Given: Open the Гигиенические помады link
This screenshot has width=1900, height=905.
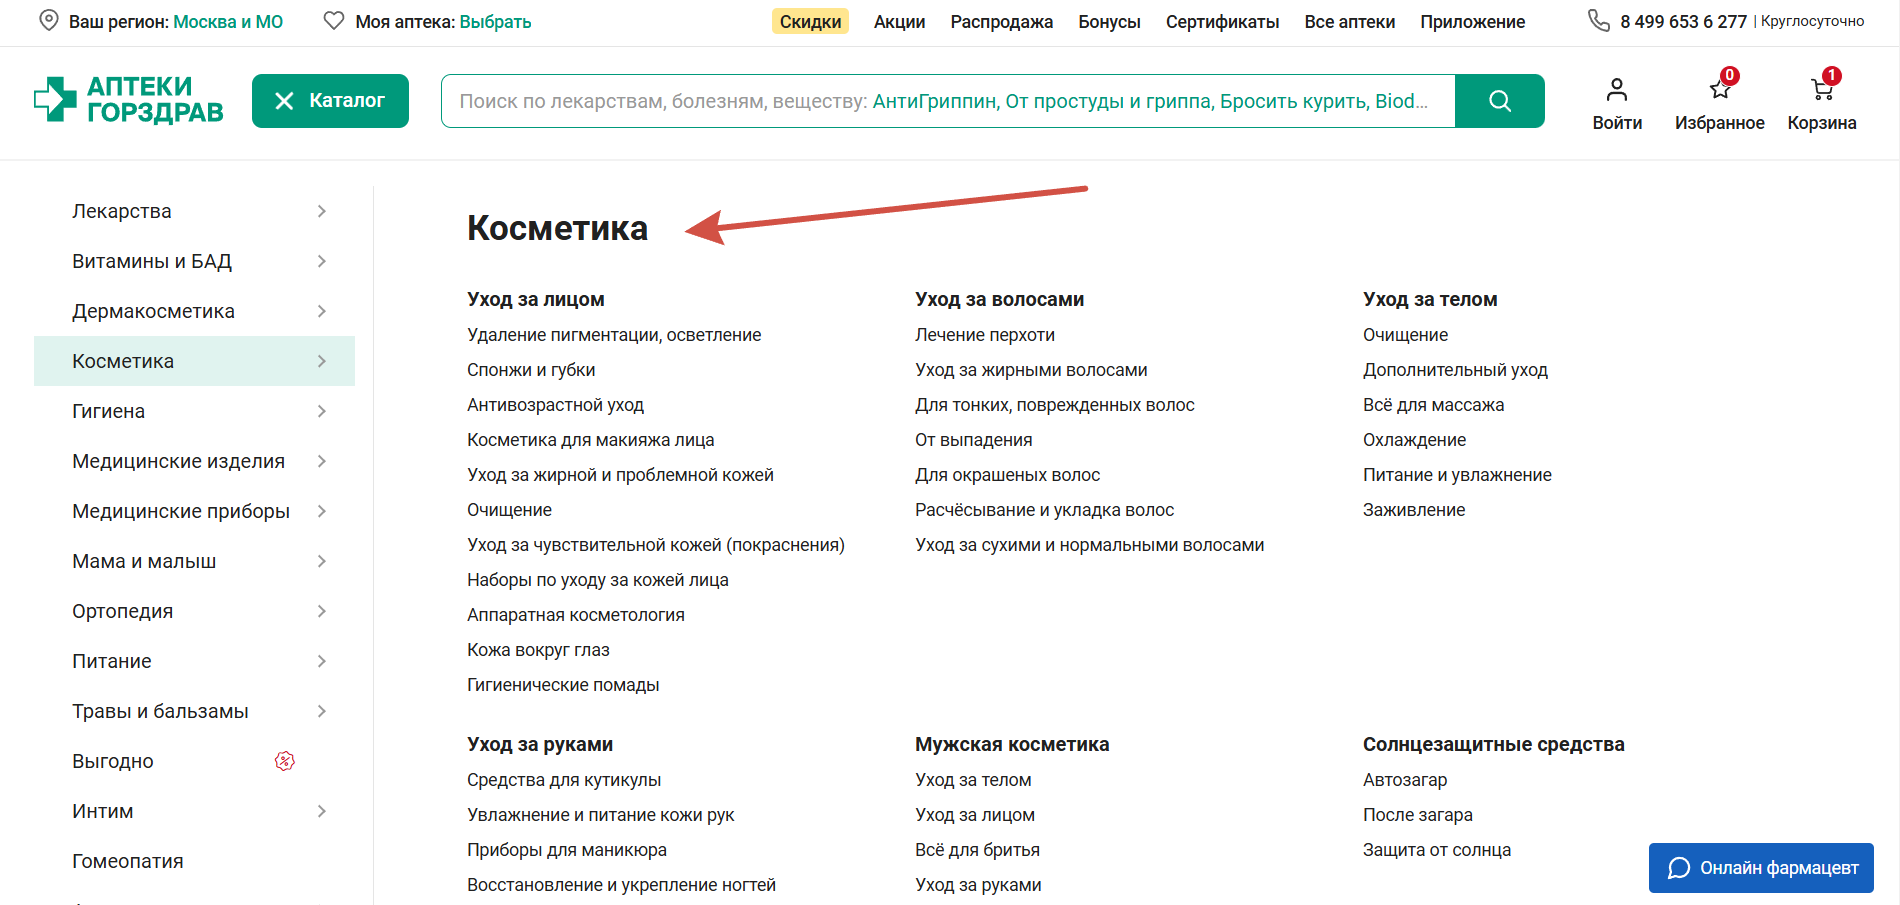Looking at the screenshot, I should [x=563, y=685].
